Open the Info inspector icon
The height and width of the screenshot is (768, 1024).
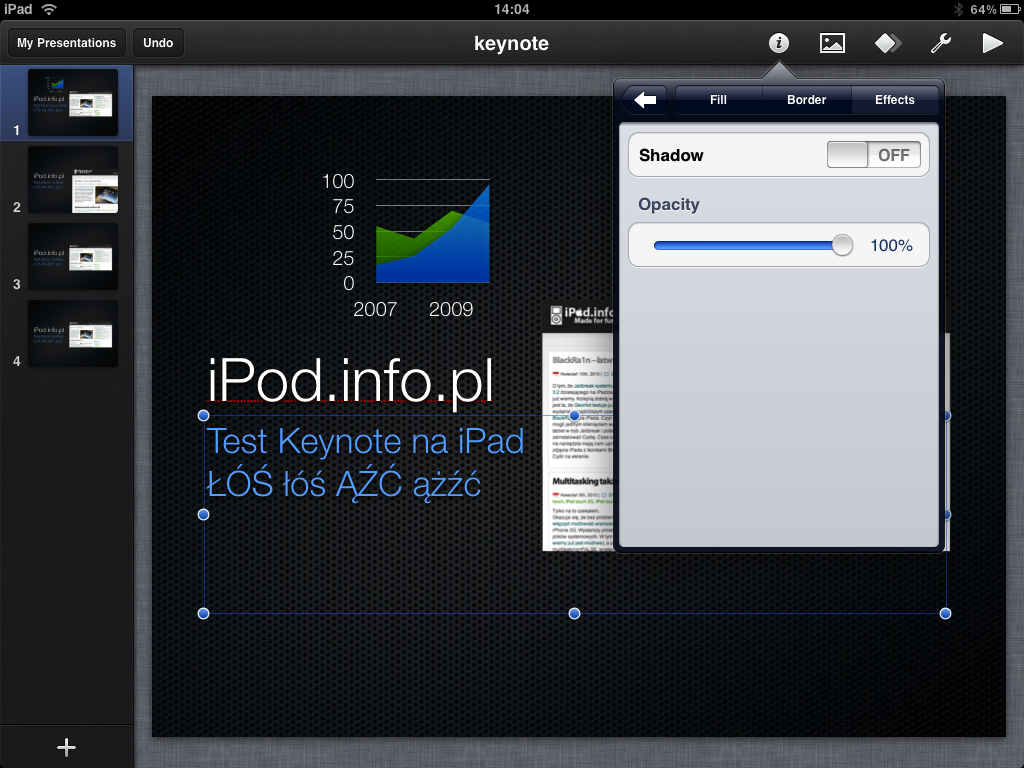778,43
